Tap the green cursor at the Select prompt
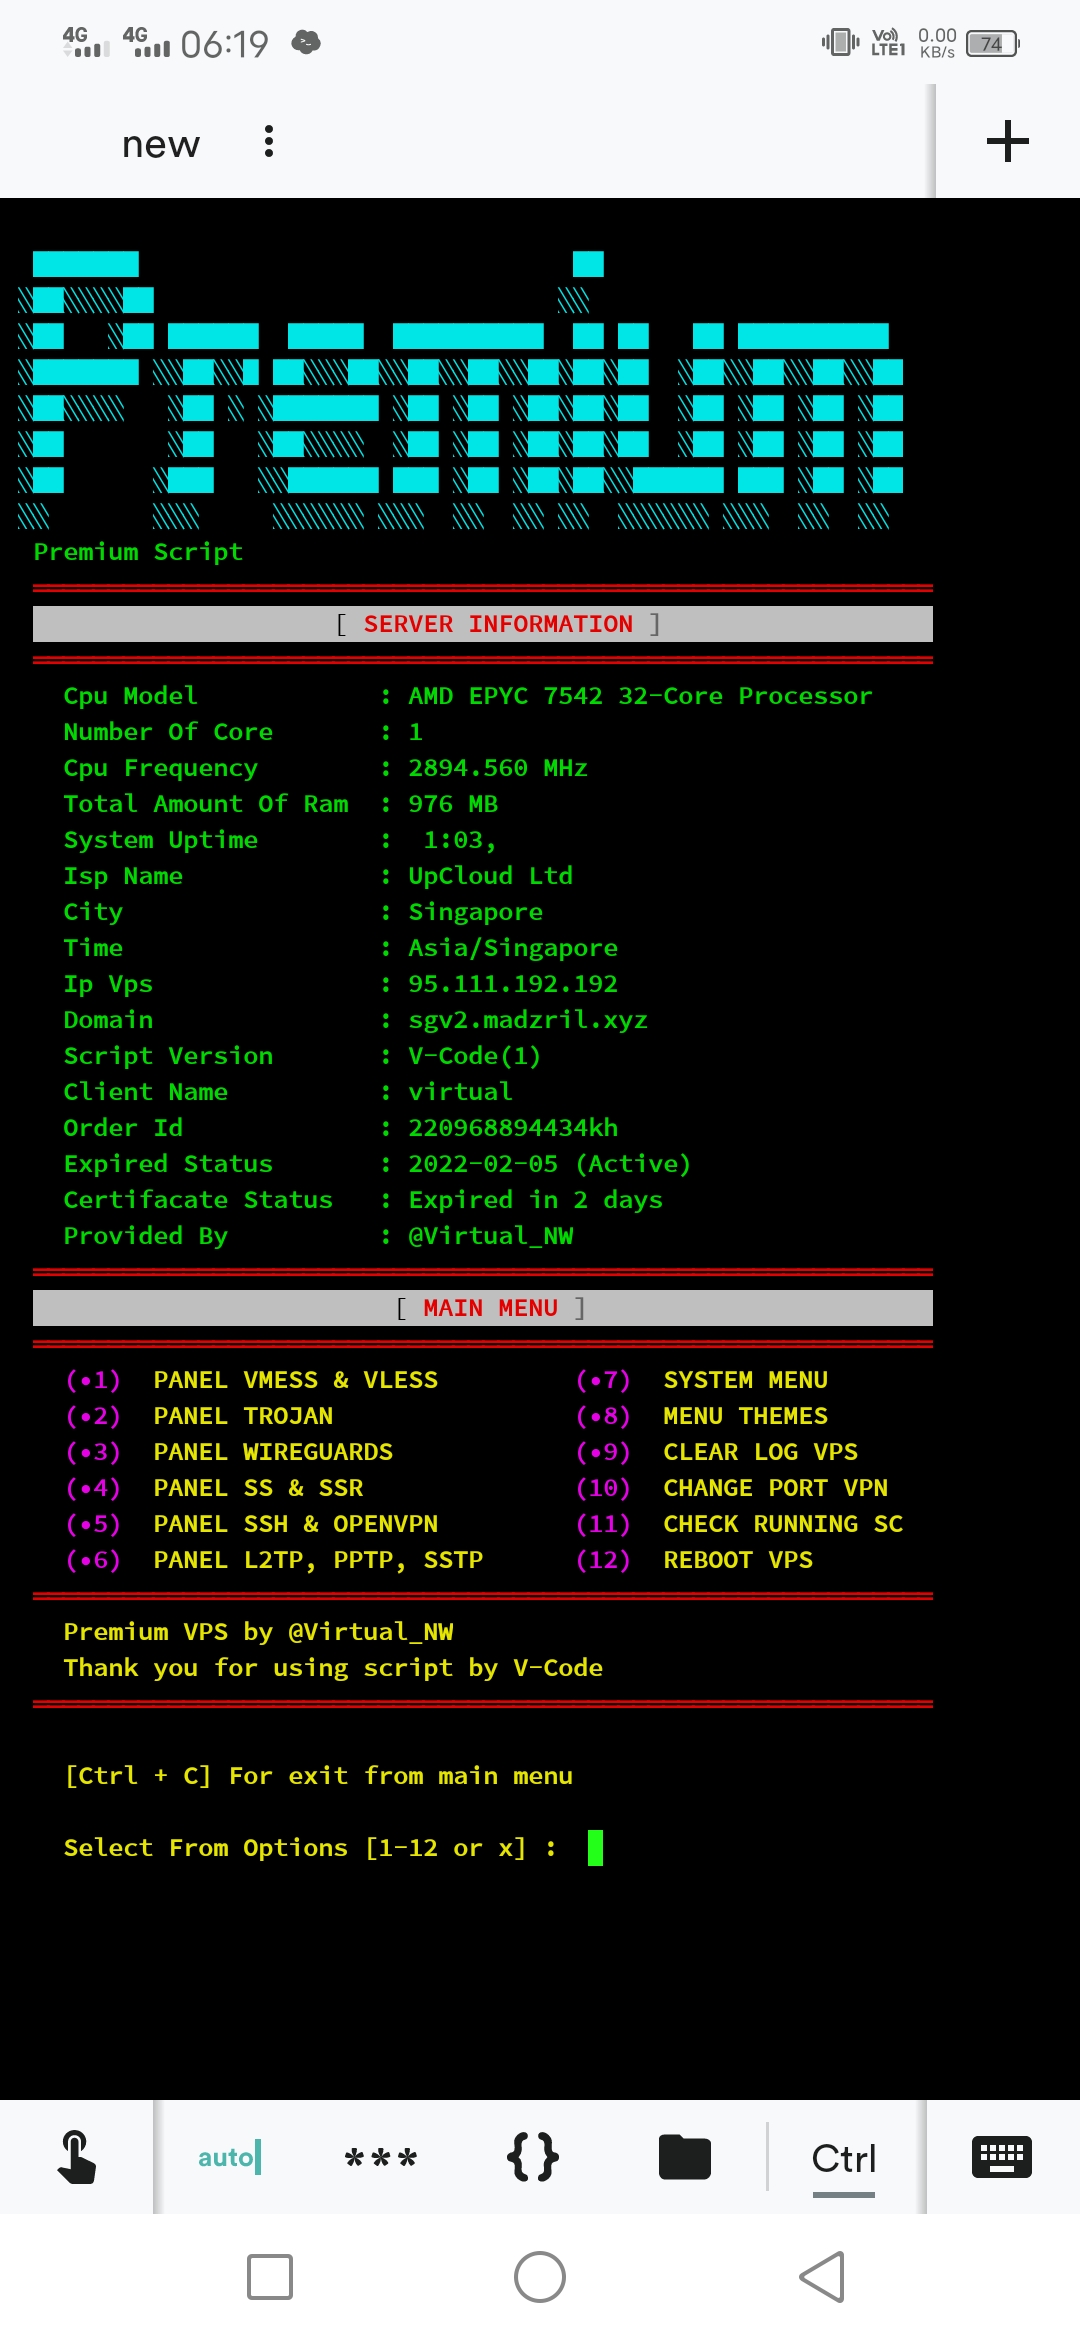Screen dimensions: 1080x2340 pos(595,1848)
